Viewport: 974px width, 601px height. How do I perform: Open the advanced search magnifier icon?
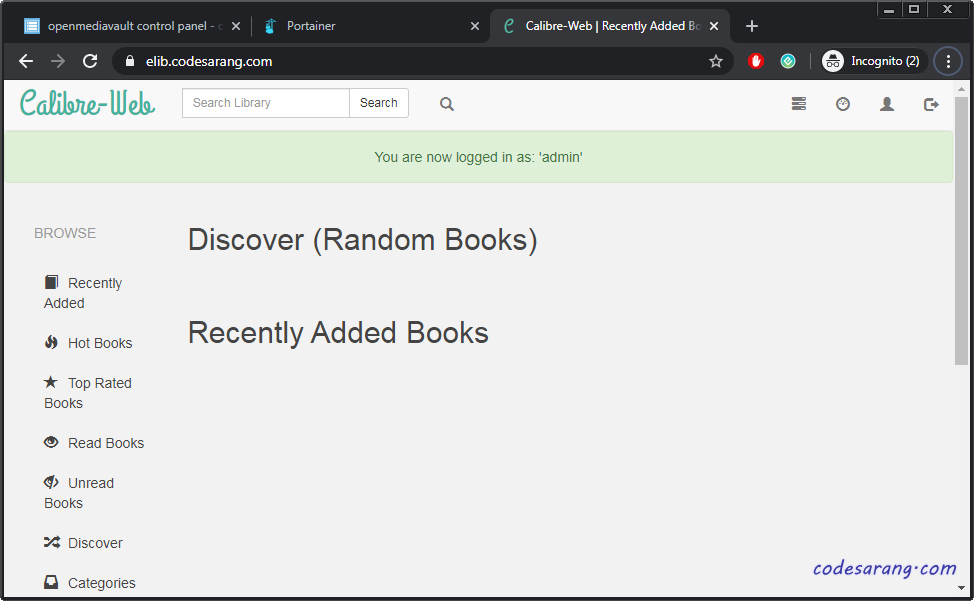[x=447, y=104]
